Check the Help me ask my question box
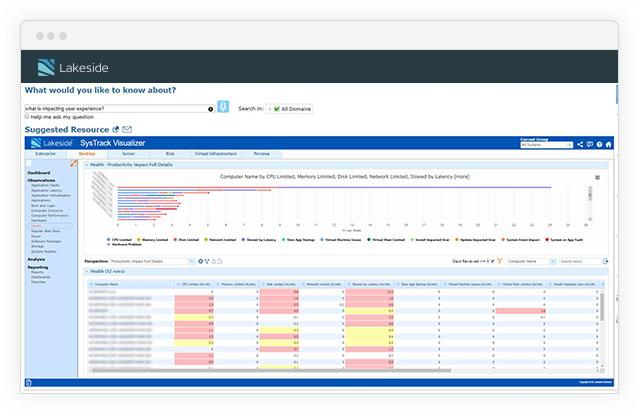 [x=27, y=117]
